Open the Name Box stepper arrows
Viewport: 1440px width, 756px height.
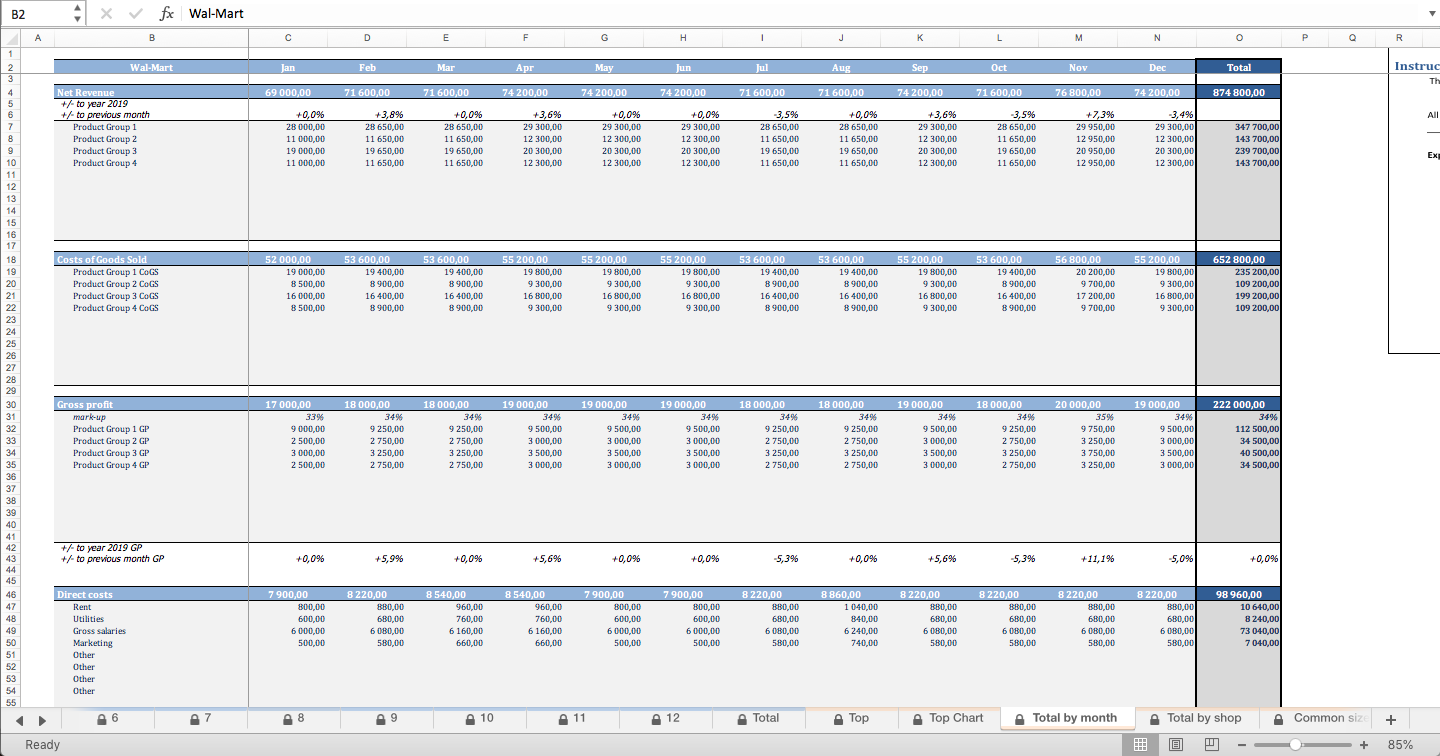(79, 13)
